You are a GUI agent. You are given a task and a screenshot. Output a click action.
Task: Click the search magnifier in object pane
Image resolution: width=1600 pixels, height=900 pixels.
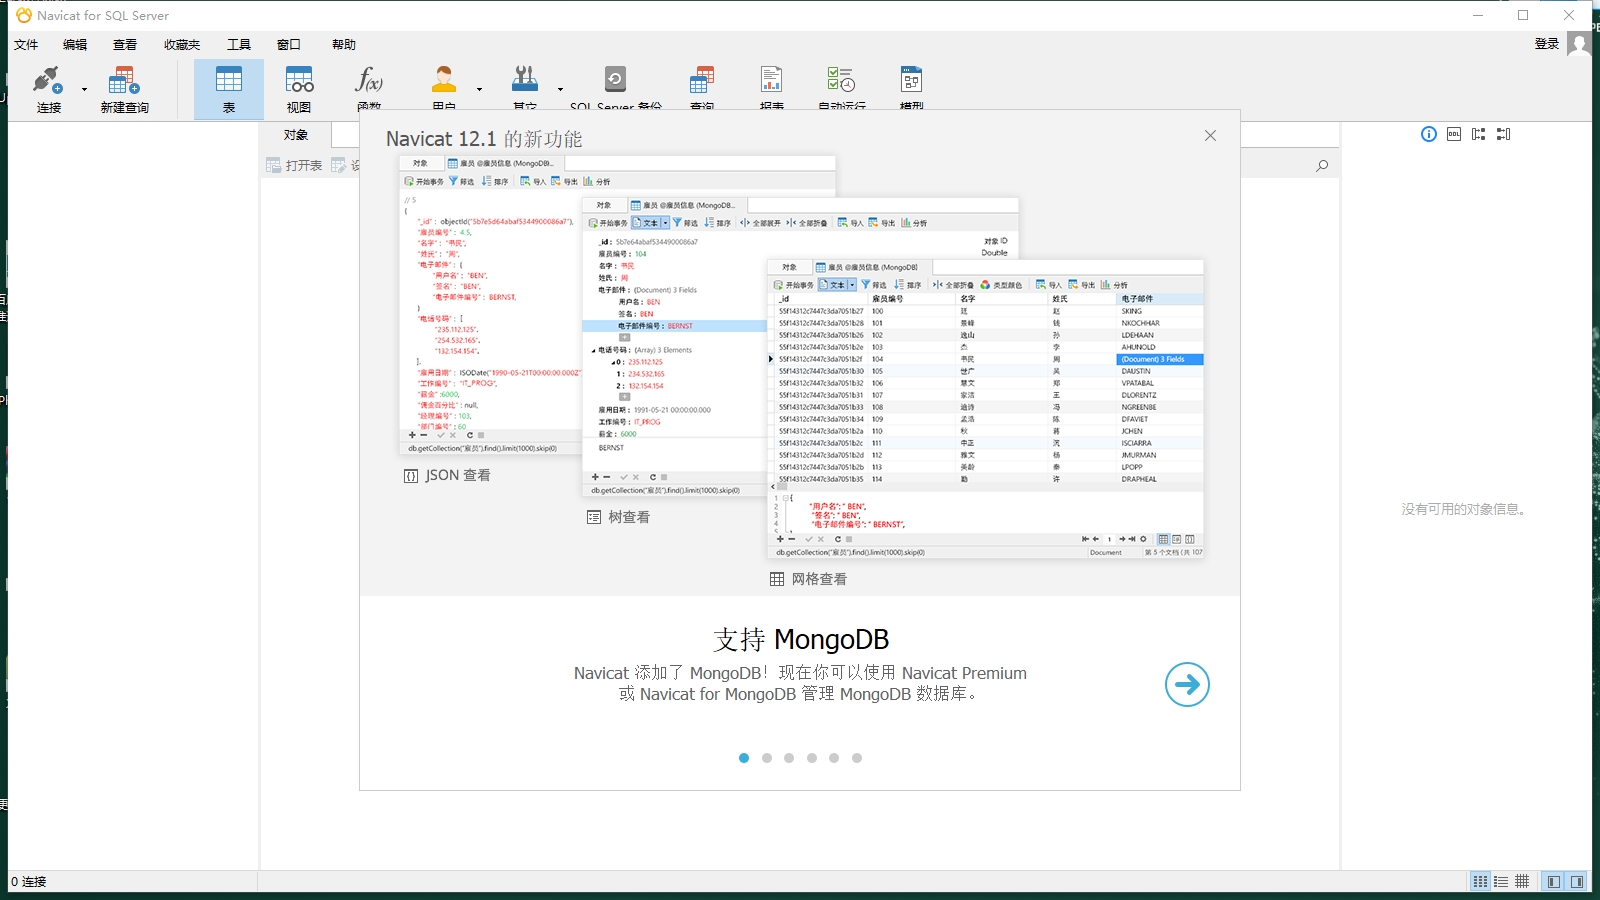click(x=1322, y=166)
